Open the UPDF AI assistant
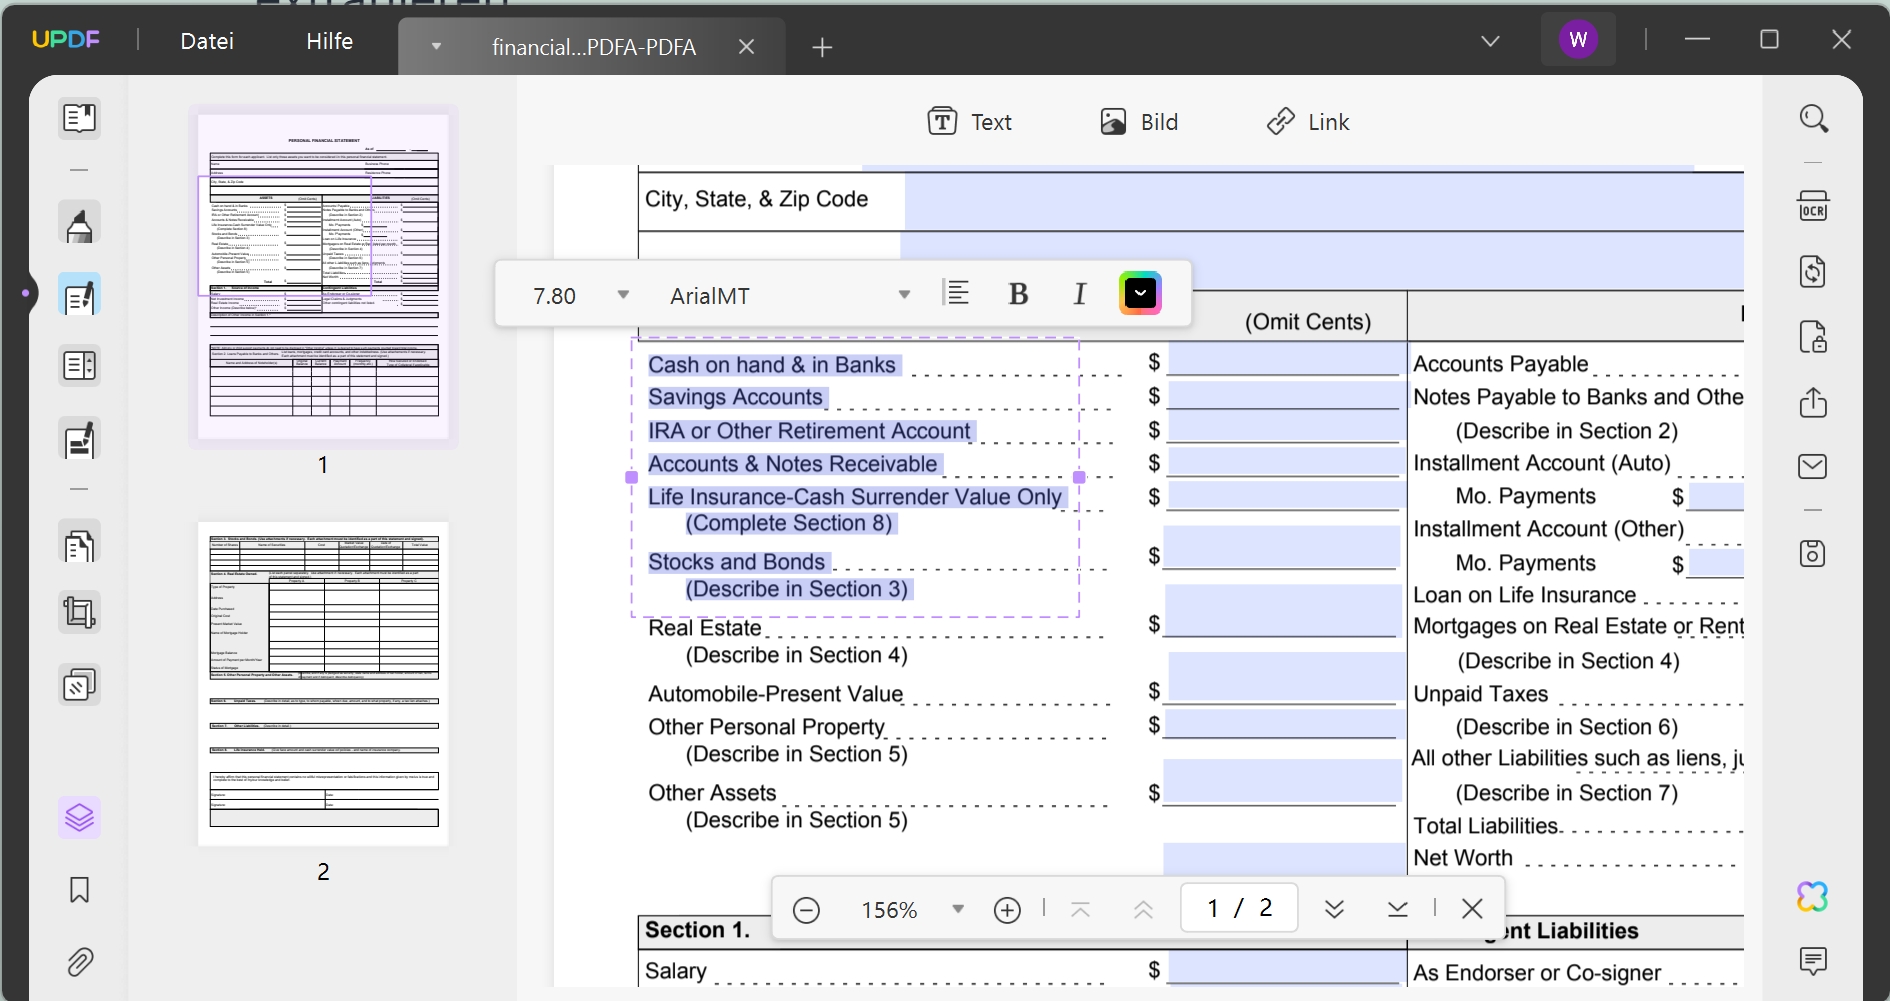This screenshot has width=1890, height=1001. point(1812,896)
